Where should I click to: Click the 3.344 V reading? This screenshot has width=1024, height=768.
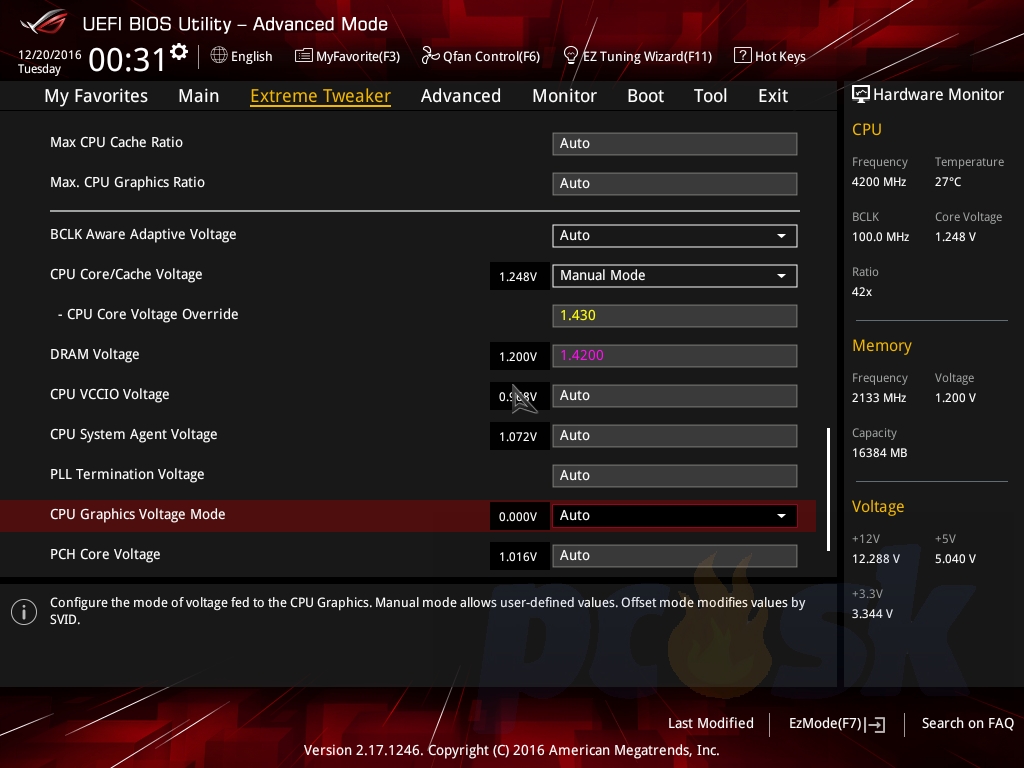pos(872,614)
